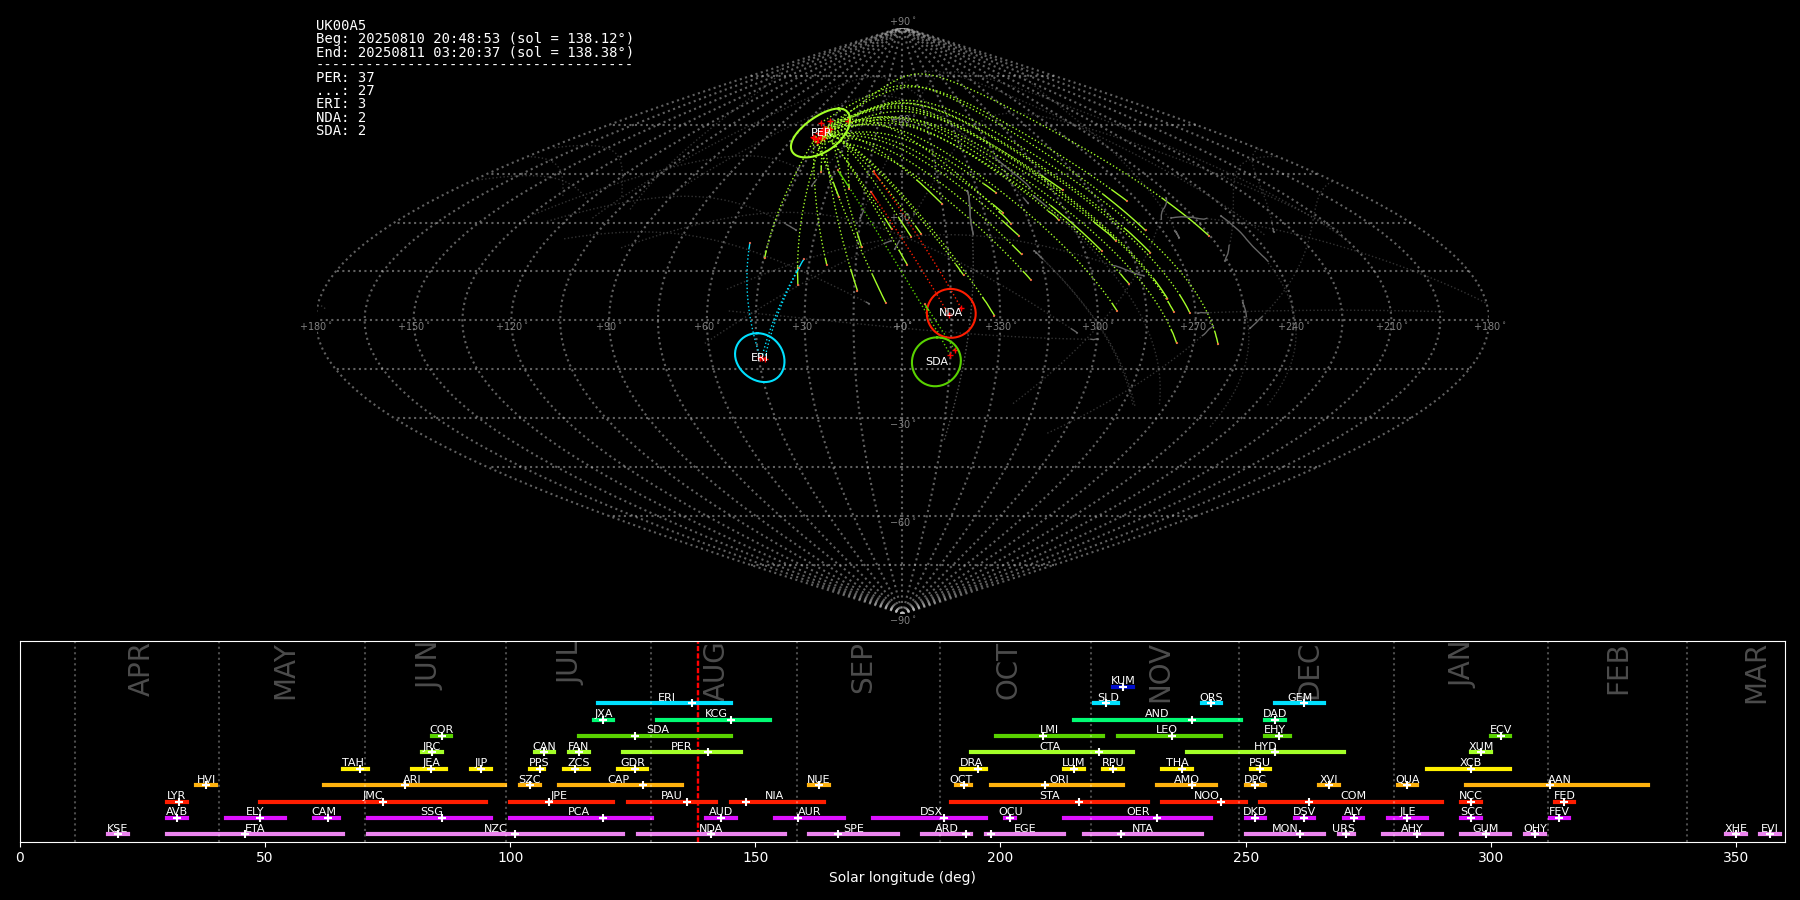Select the red NDA radiant circle

click(951, 313)
